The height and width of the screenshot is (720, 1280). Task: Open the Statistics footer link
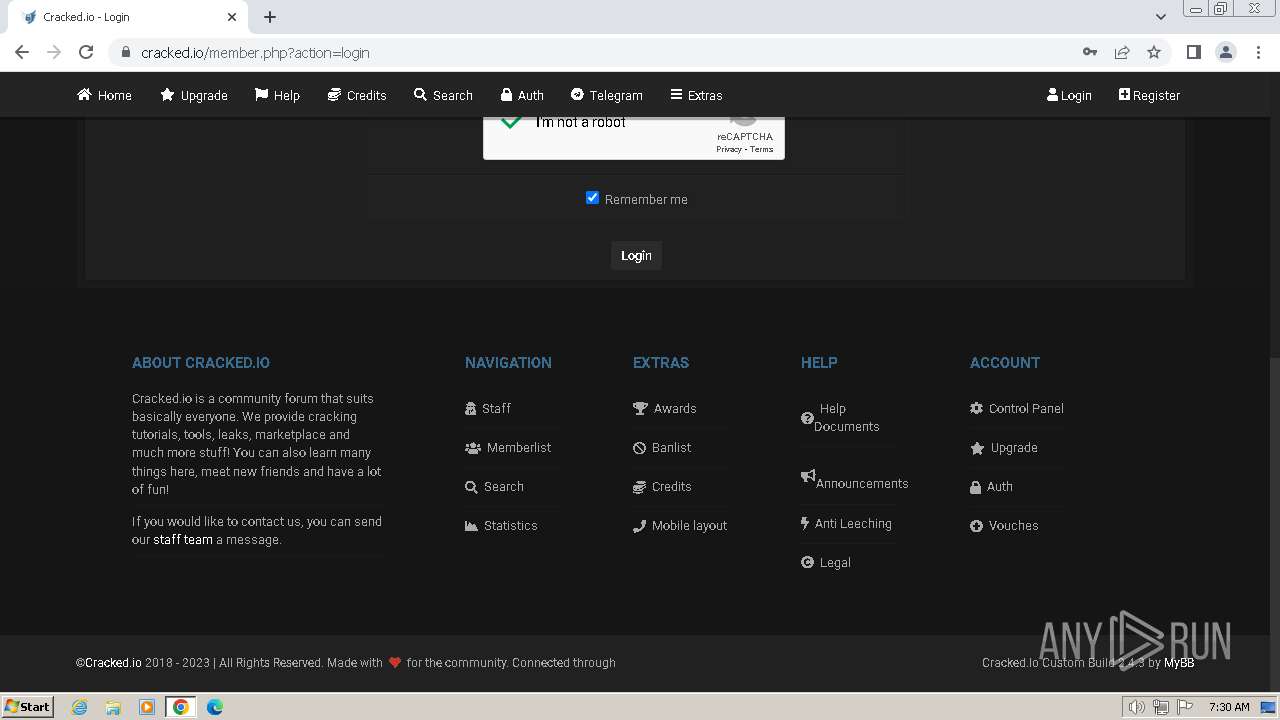coord(501,525)
